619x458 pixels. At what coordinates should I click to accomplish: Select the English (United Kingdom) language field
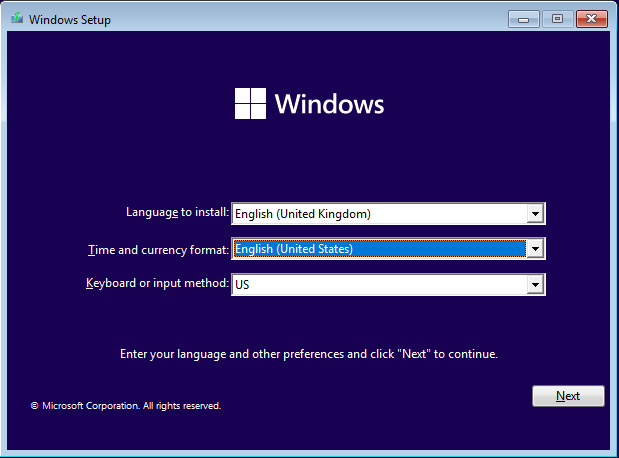(378, 213)
